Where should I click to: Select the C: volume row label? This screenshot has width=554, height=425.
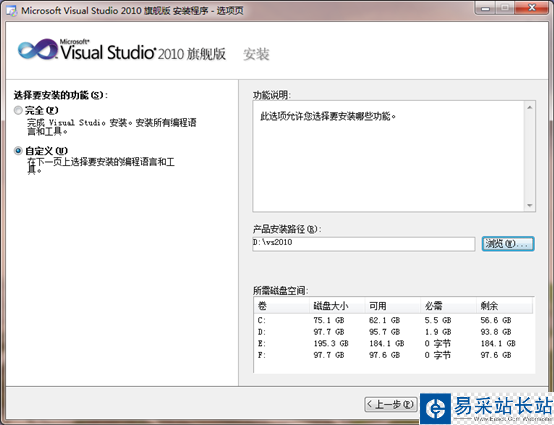click(261, 320)
